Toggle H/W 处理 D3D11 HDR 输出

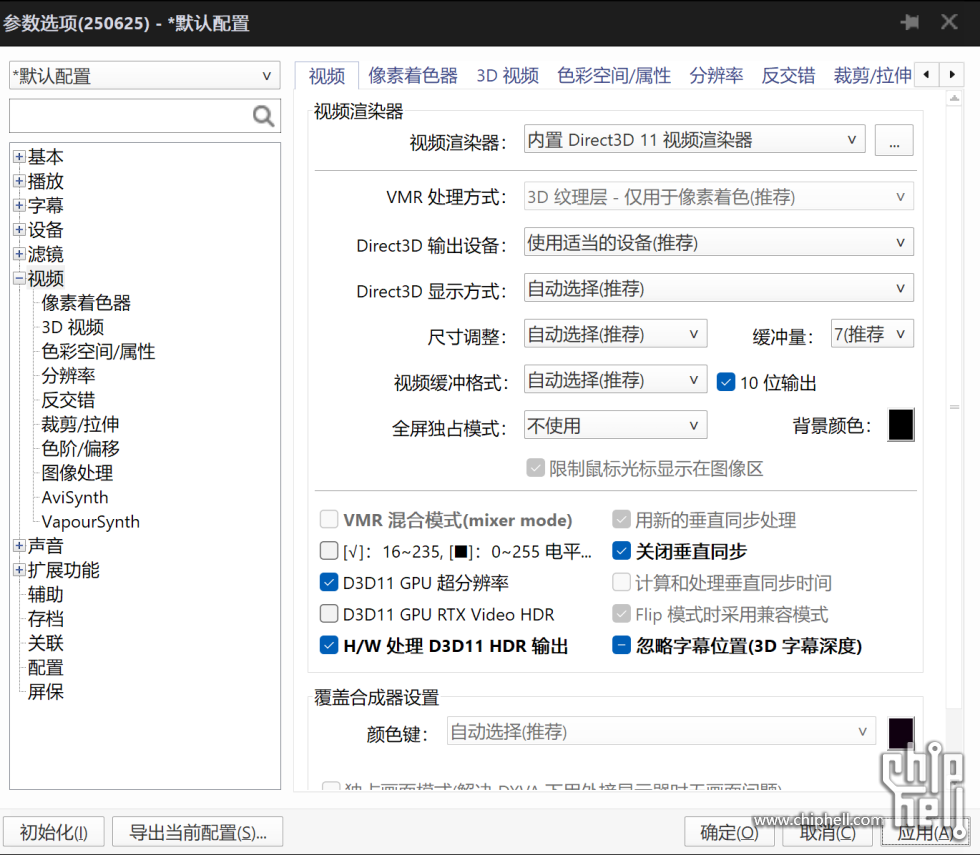pos(329,645)
